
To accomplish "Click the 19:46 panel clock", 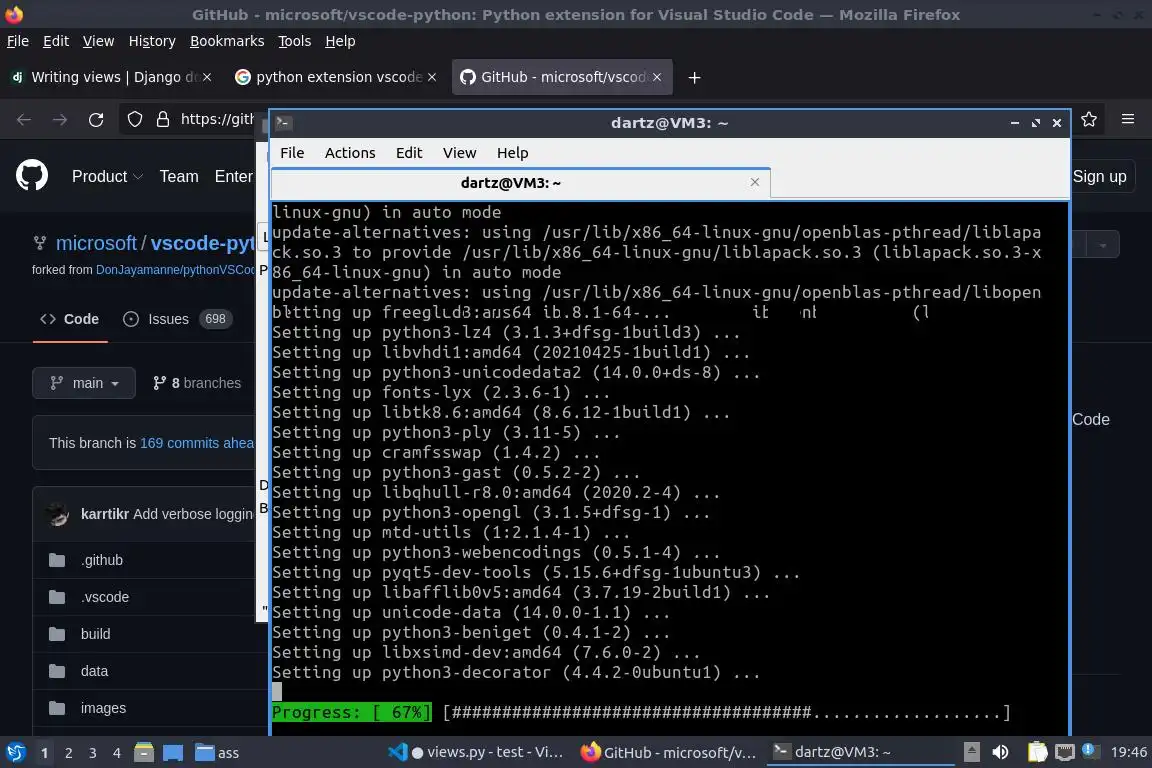I will pos(1128,752).
